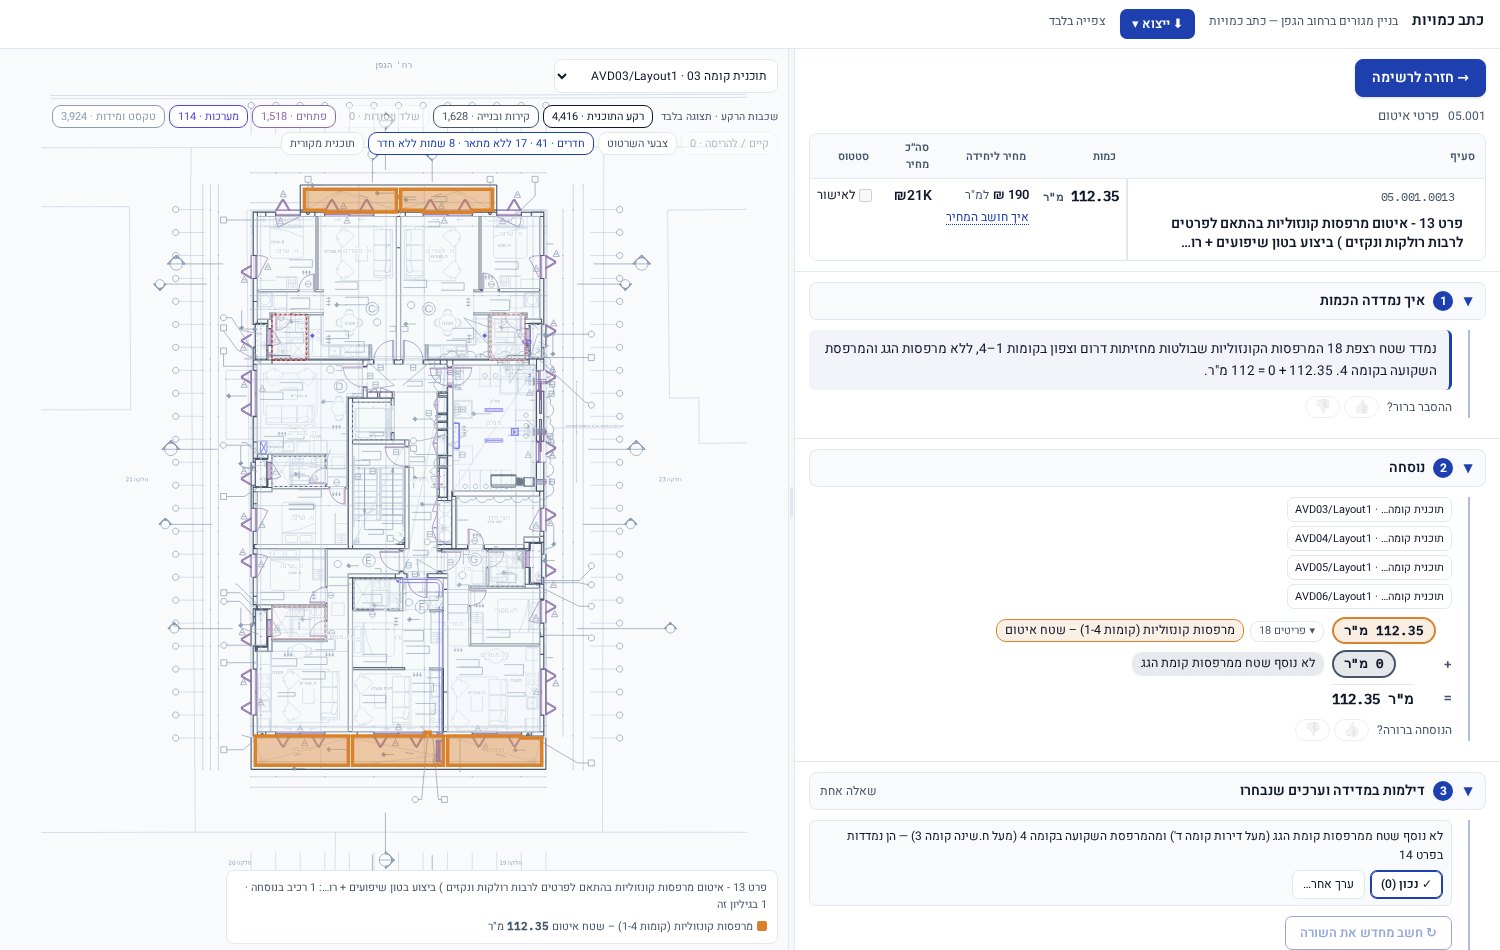This screenshot has width=1500, height=950.
Task: Open the AVD06/Layout1 sheet chip in the formula
Action: tap(1369, 597)
